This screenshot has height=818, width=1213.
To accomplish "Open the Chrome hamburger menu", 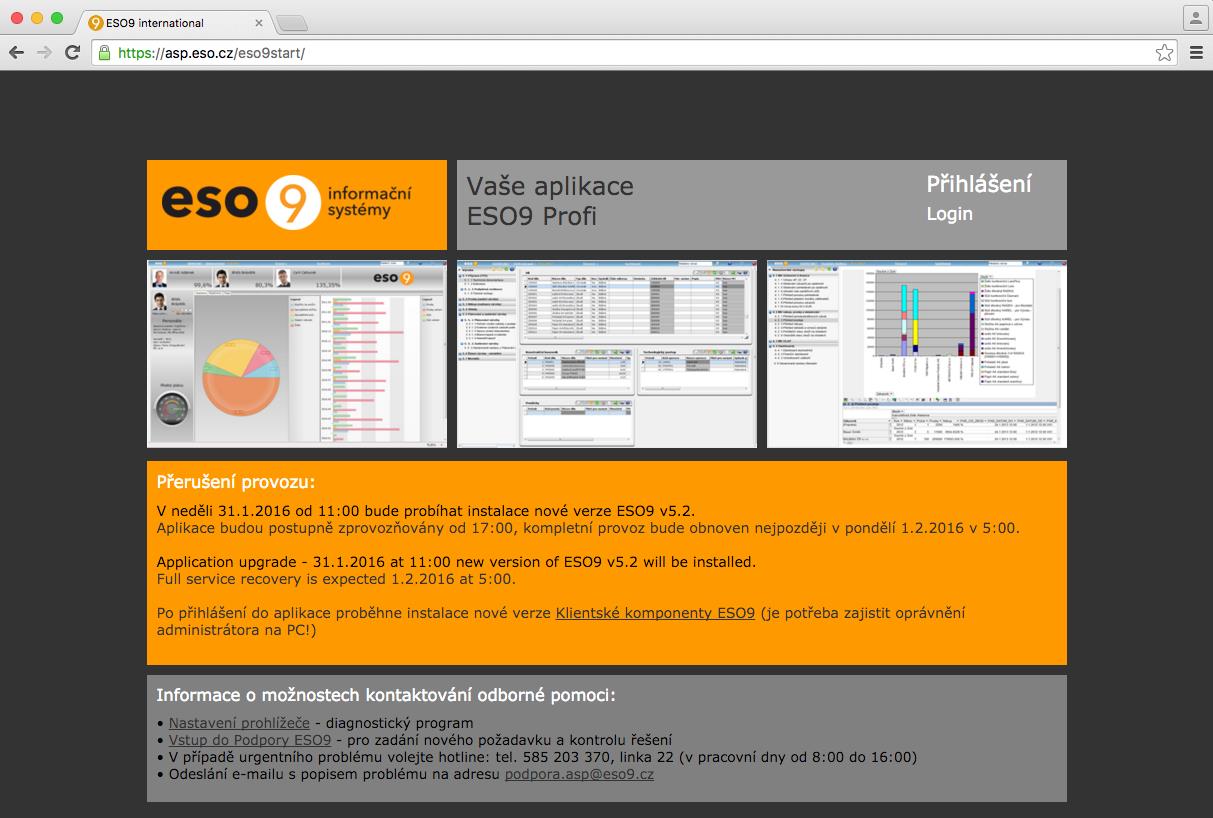I will coord(1196,53).
